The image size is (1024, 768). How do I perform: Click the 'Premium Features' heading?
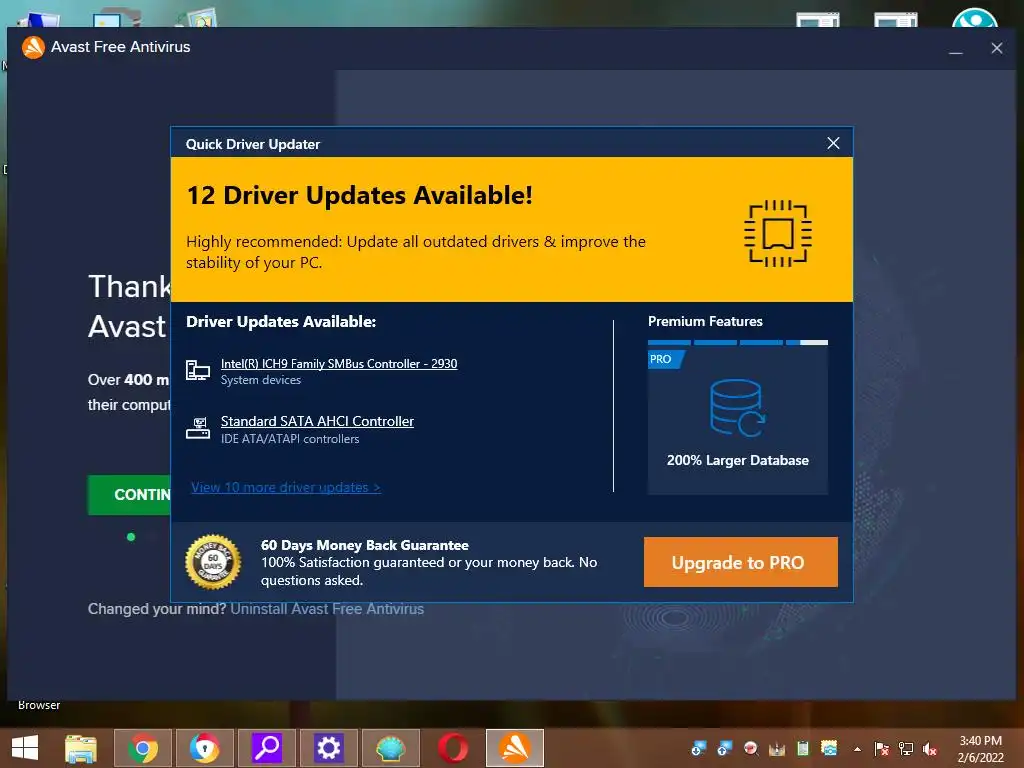pyautogui.click(x=705, y=321)
